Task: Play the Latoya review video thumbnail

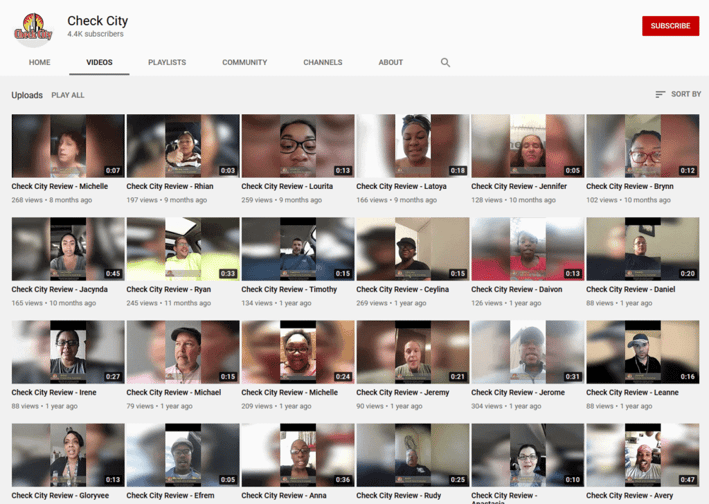Action: pos(412,146)
